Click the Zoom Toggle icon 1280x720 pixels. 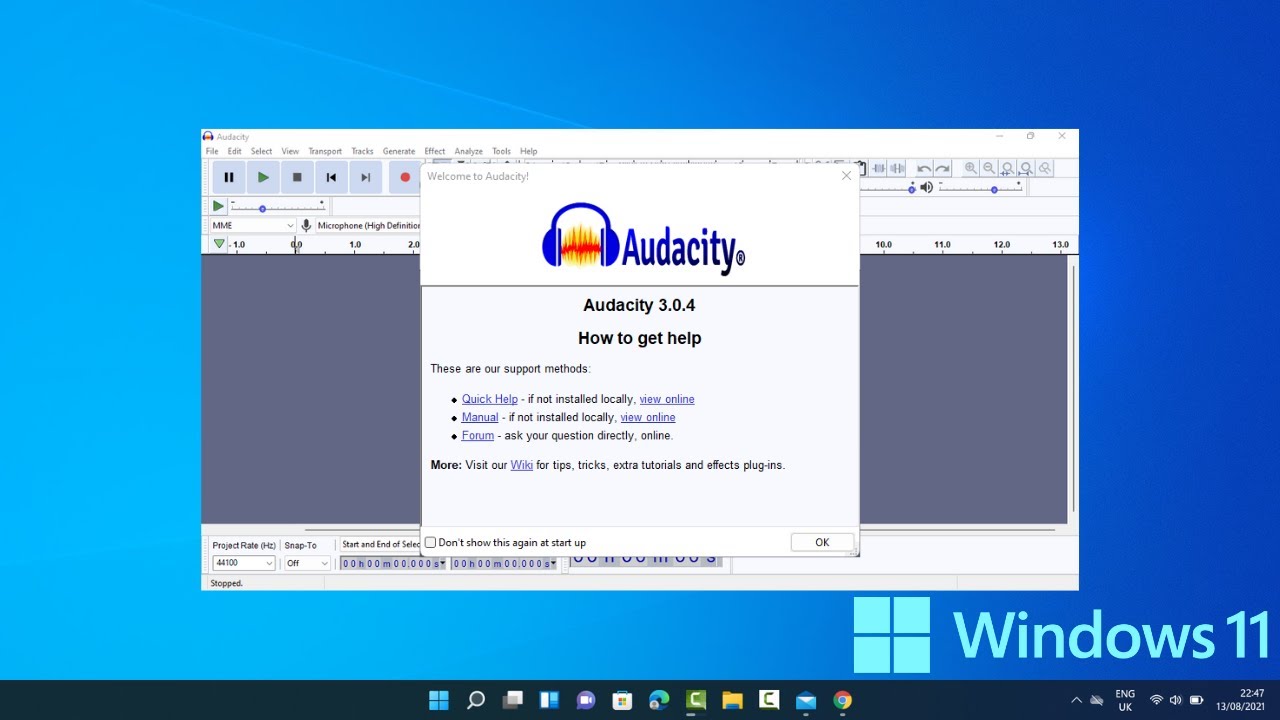pyautogui.click(x=1044, y=169)
